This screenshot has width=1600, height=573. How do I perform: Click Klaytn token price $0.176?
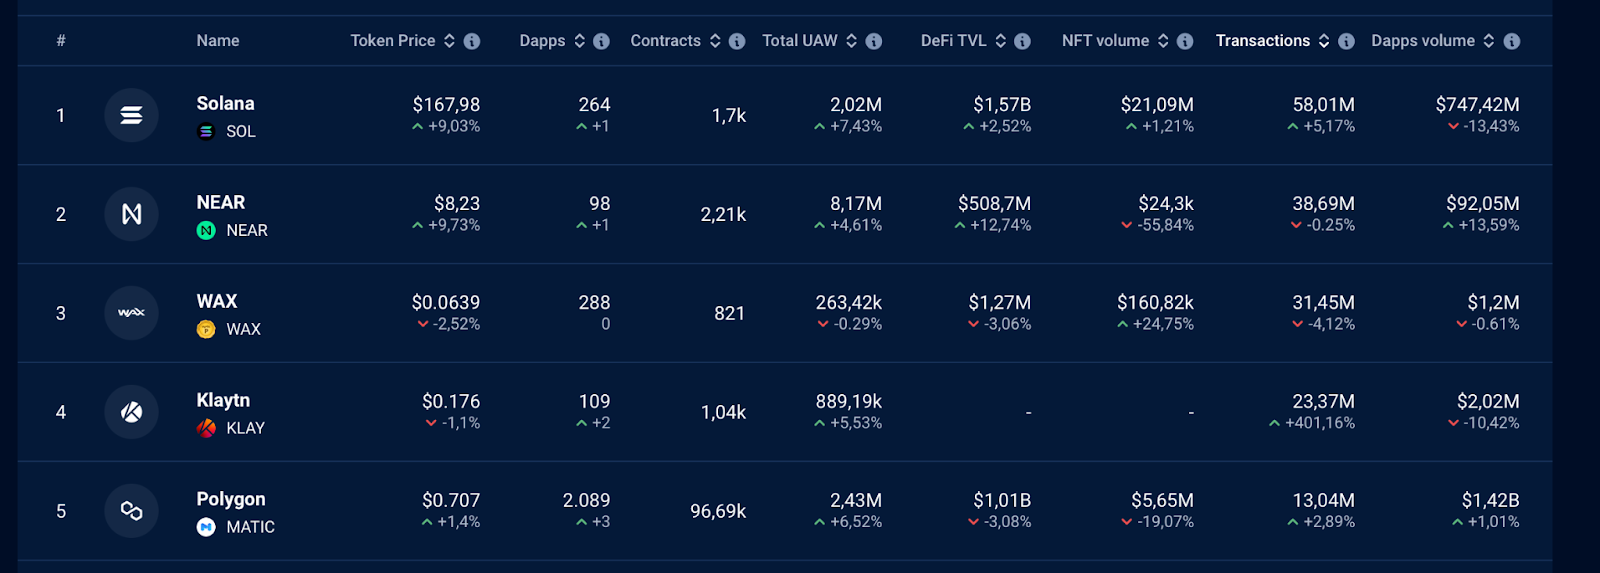pyautogui.click(x=451, y=401)
